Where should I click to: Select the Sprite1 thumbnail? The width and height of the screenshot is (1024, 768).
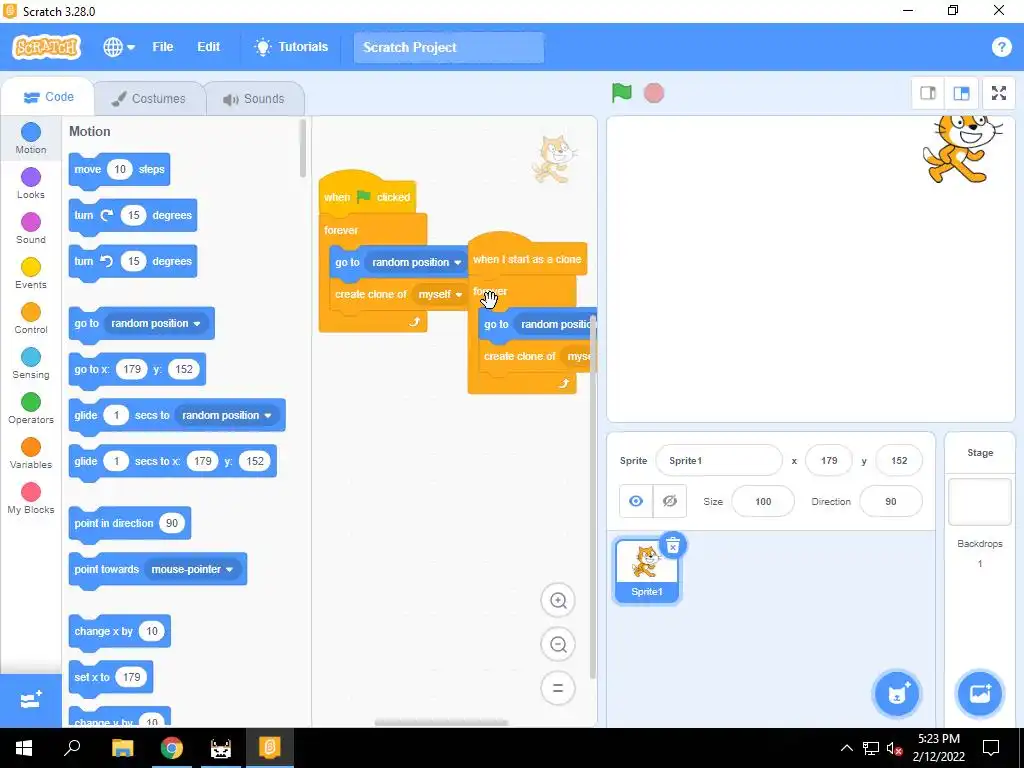pos(647,571)
